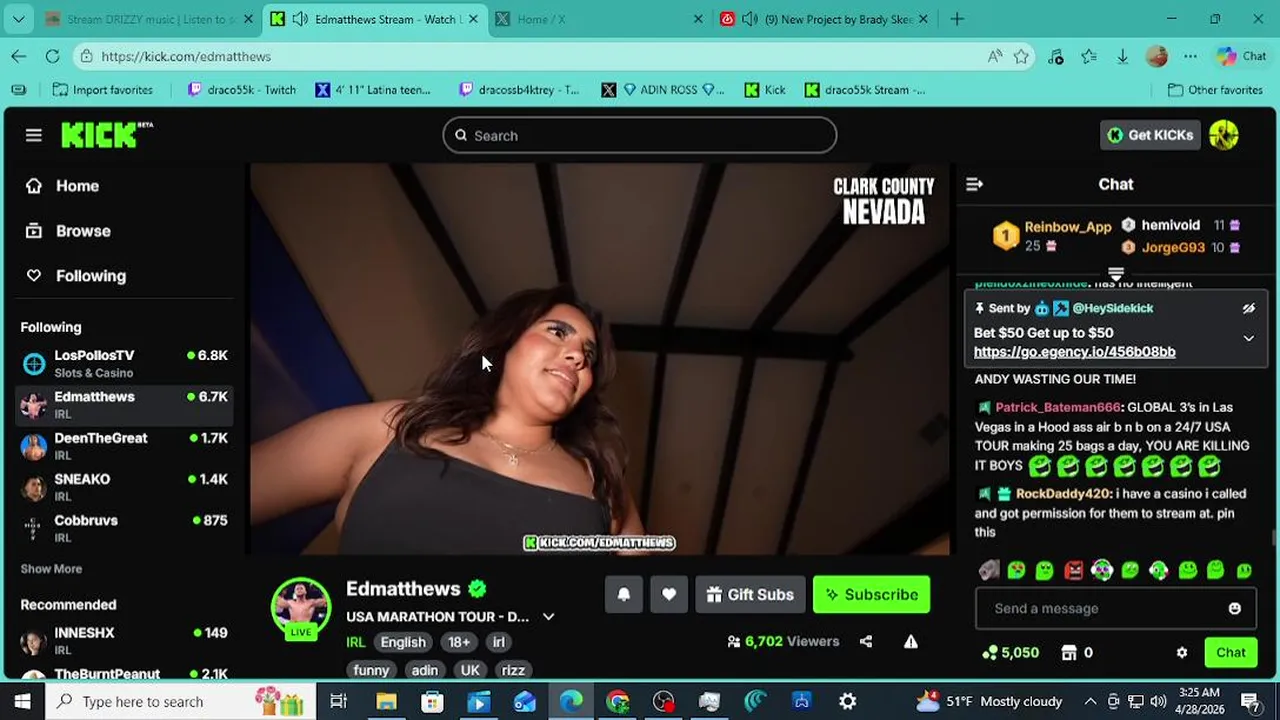Expand followed channels with Show More
This screenshot has width=1280, height=720.
51,569
